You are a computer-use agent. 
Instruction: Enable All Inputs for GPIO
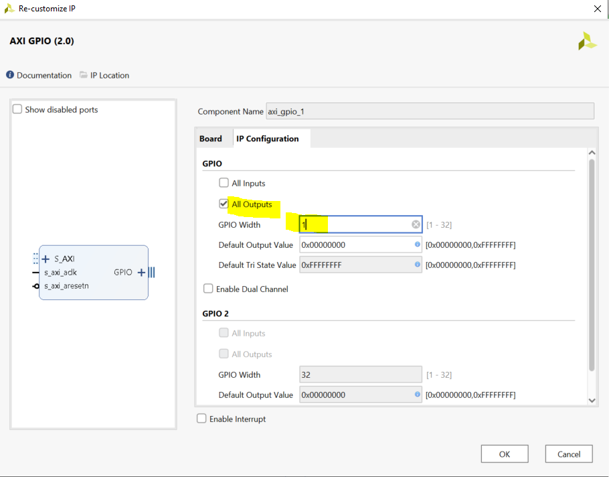tap(224, 182)
